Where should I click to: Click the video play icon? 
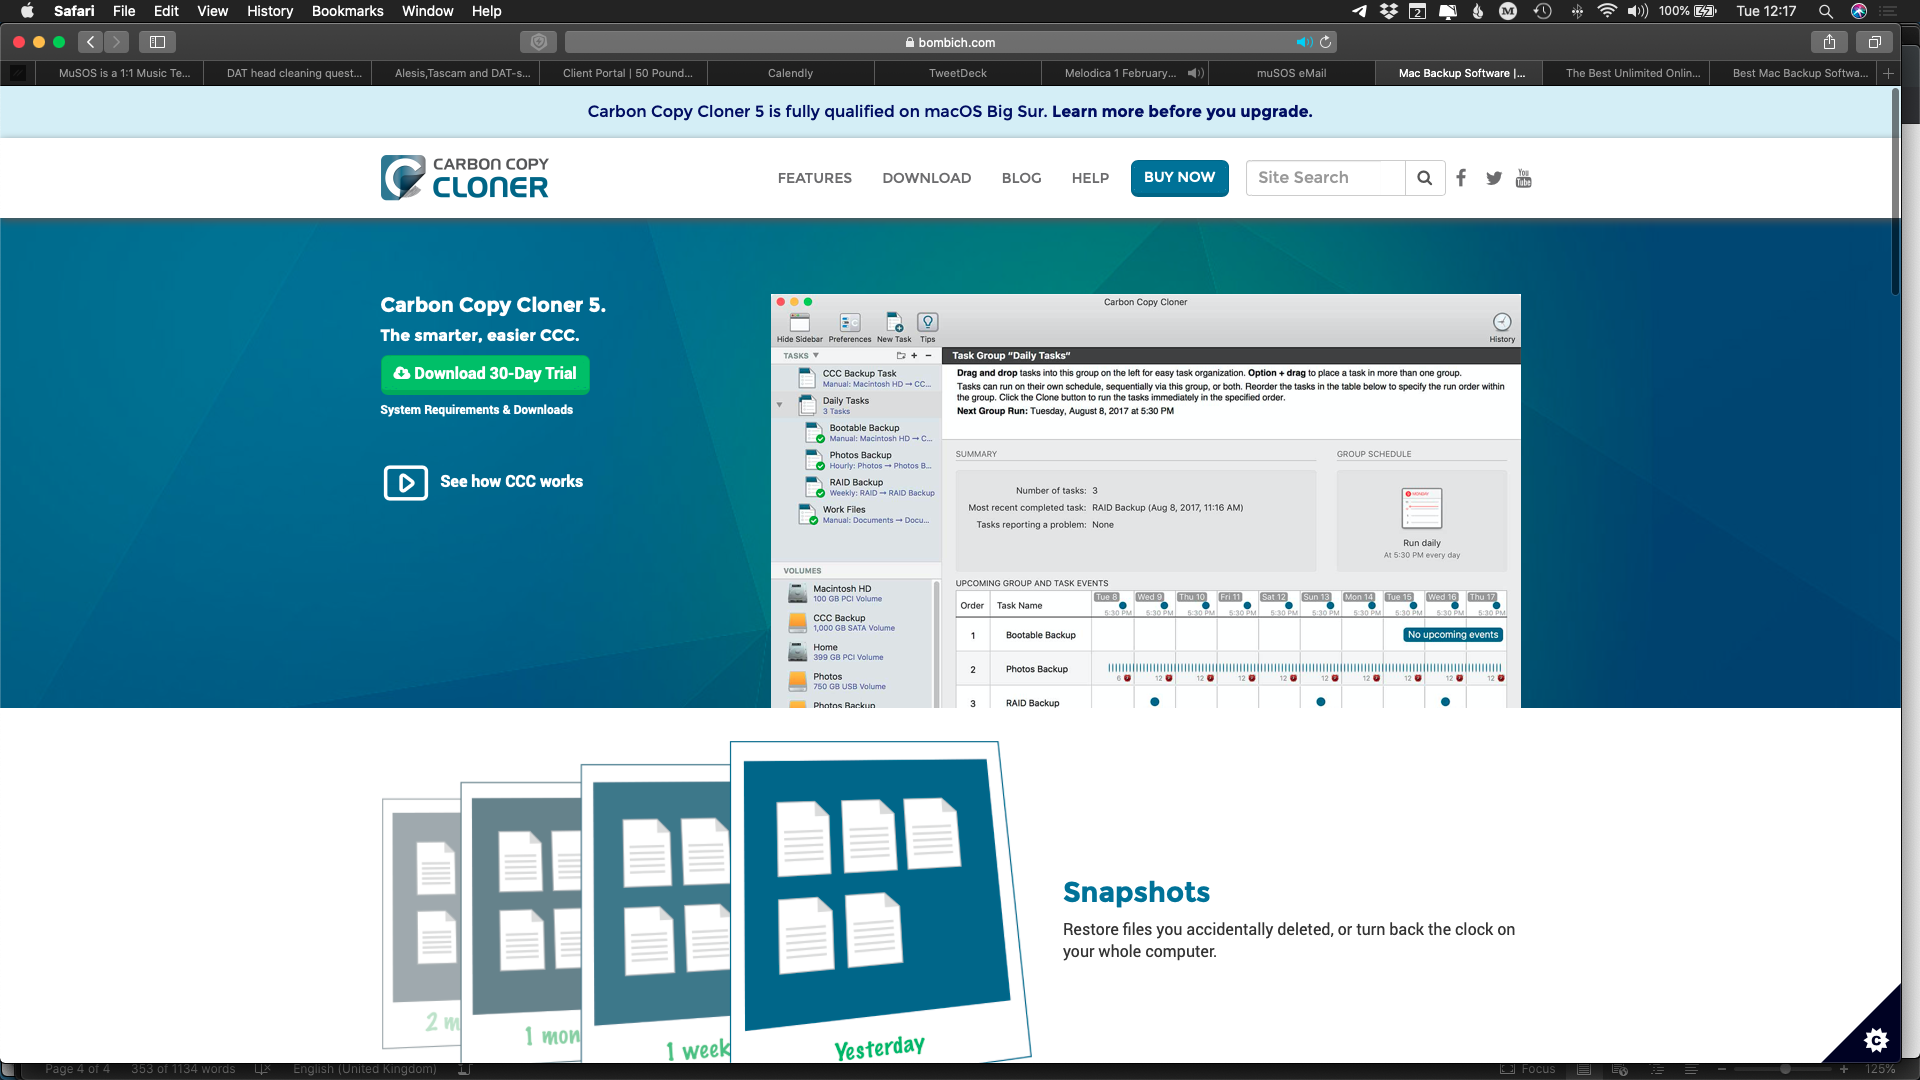point(406,483)
